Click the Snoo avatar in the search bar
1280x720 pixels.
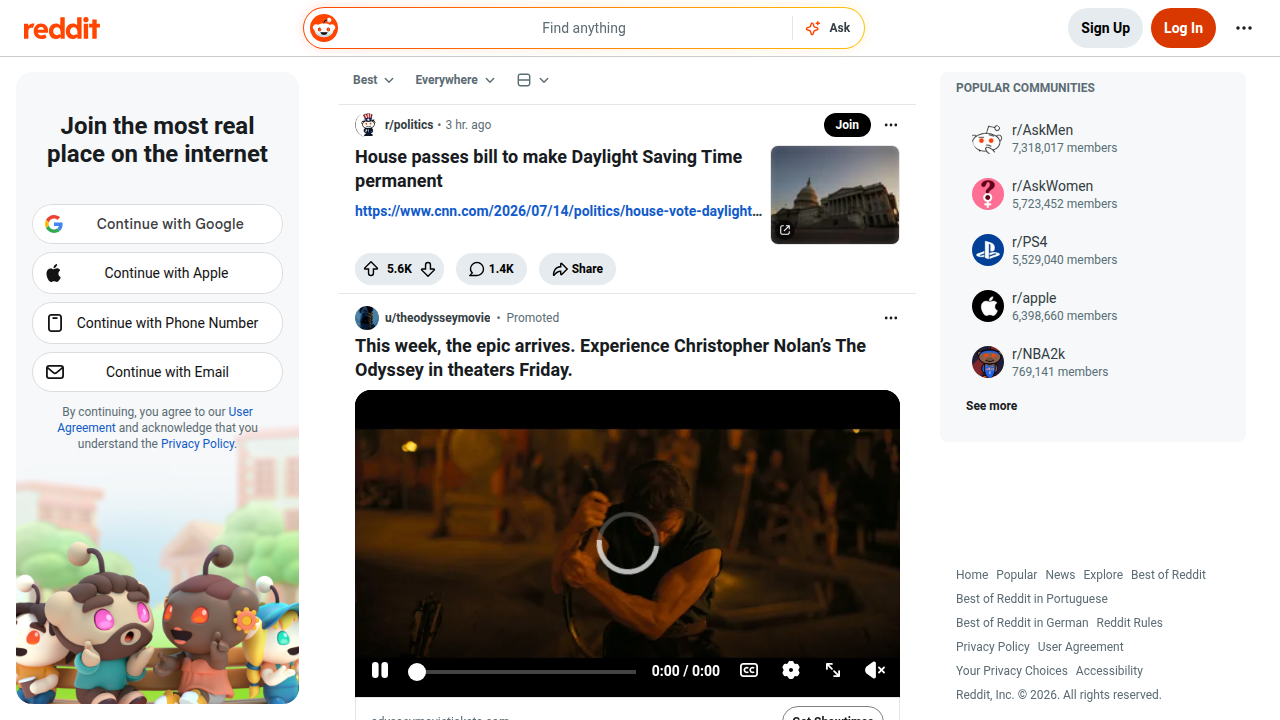[x=323, y=28]
